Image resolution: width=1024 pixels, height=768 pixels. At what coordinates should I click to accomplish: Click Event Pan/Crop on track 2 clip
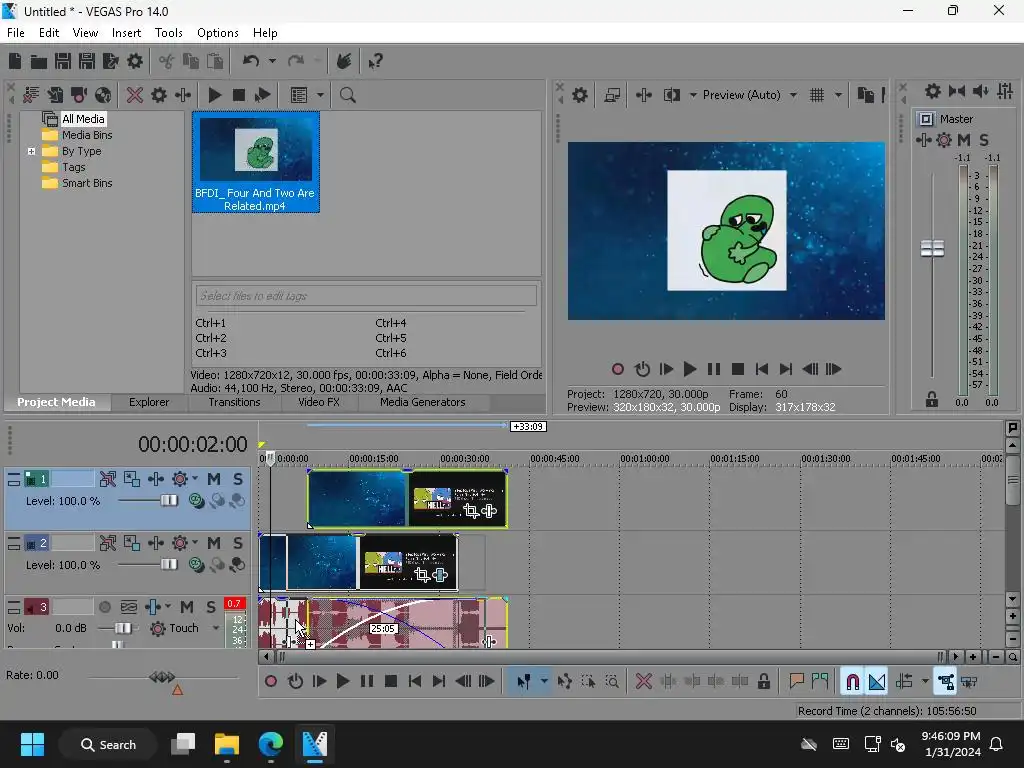tap(423, 575)
